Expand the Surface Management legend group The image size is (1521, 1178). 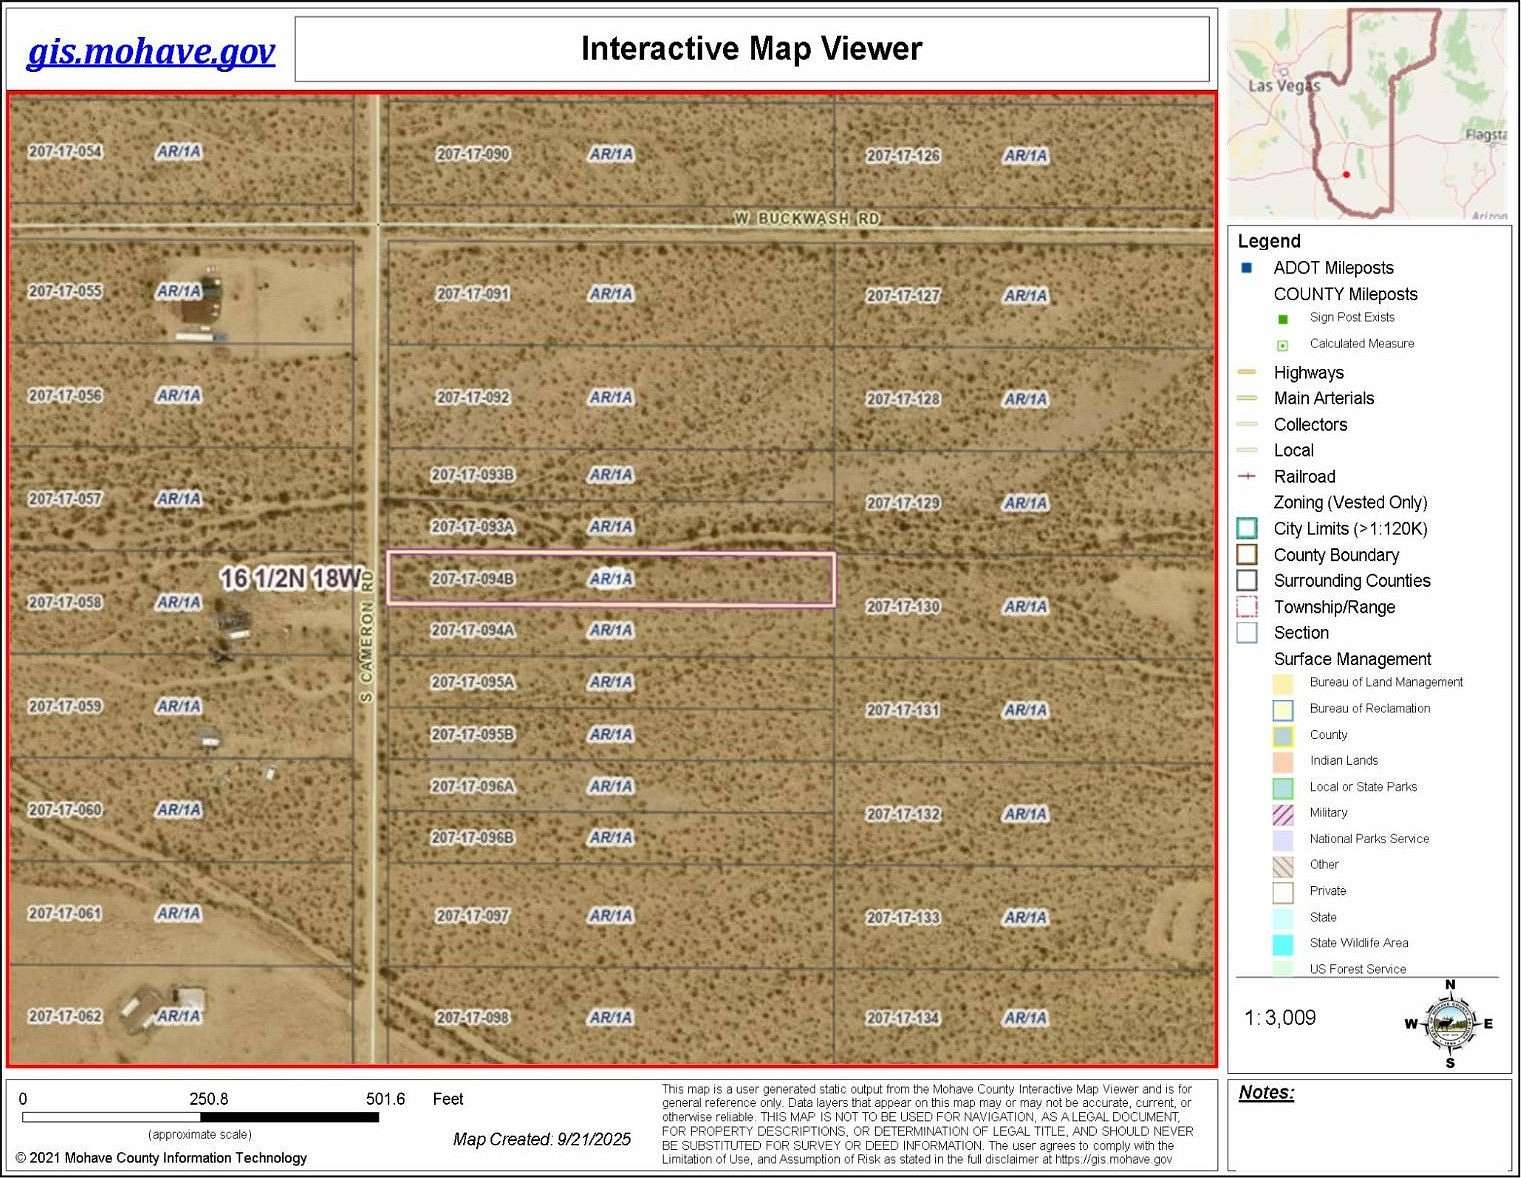pyautogui.click(x=1352, y=659)
